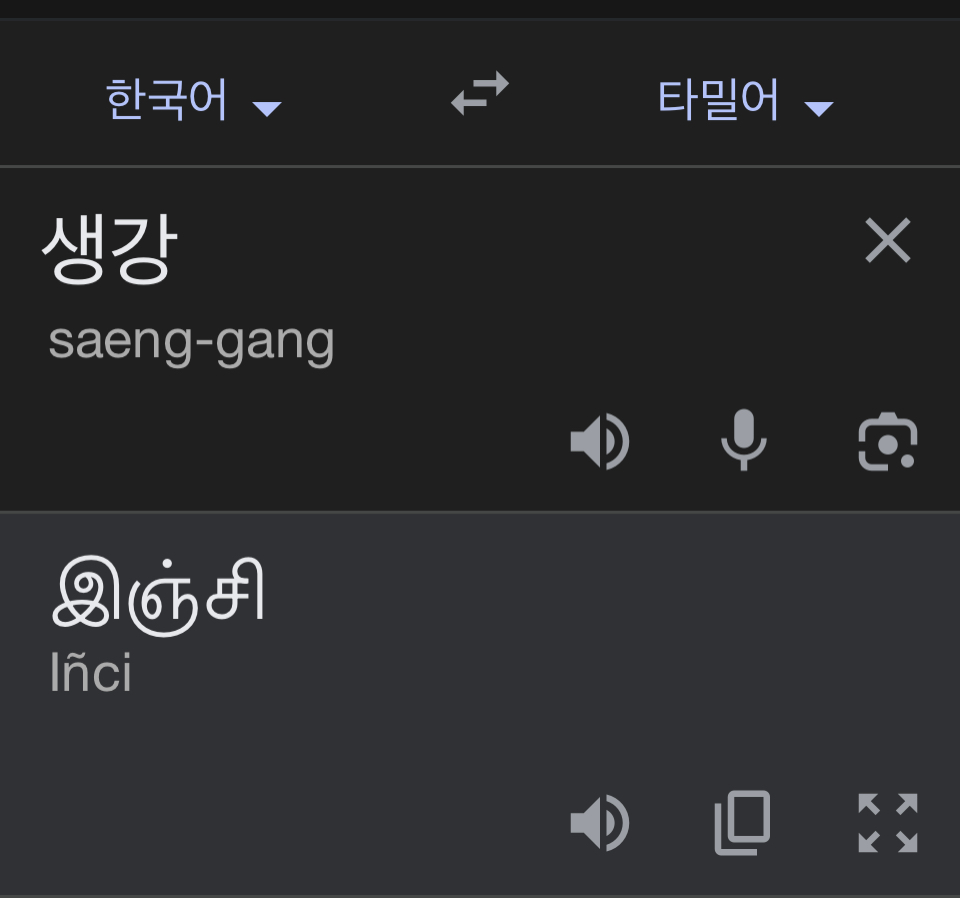Viewport: 960px width, 898px height.
Task: Listen to the Korean source text
Action: 599,441
